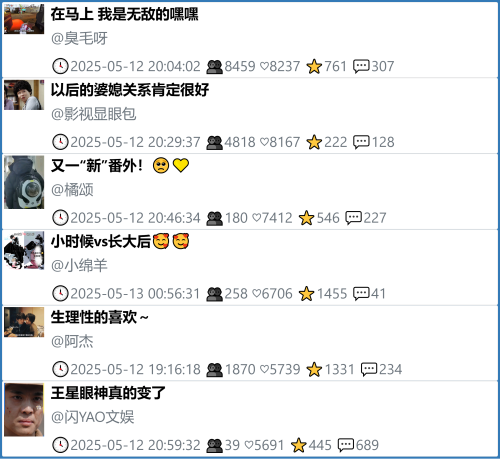Screen dimensions: 500x459
Task: Visit the author profile @臭毛呀
Action: point(79,38)
